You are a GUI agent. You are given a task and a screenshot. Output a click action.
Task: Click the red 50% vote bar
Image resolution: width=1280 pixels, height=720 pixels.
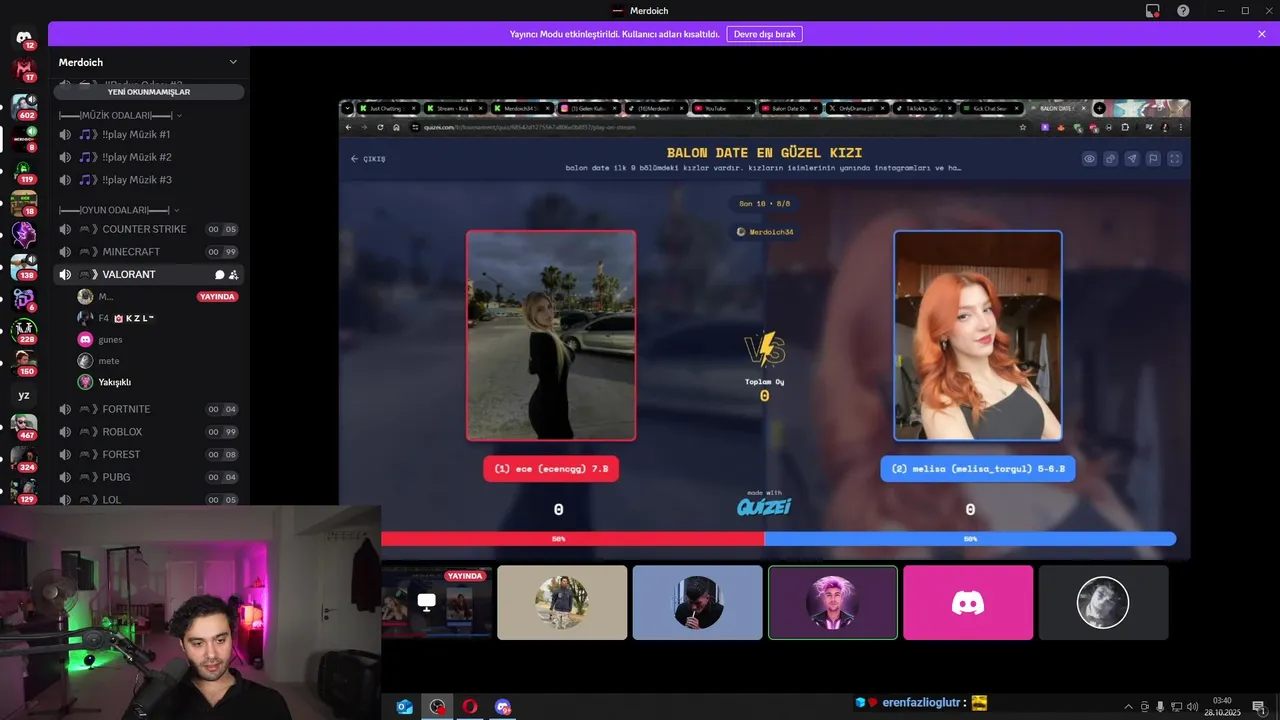[x=572, y=539]
